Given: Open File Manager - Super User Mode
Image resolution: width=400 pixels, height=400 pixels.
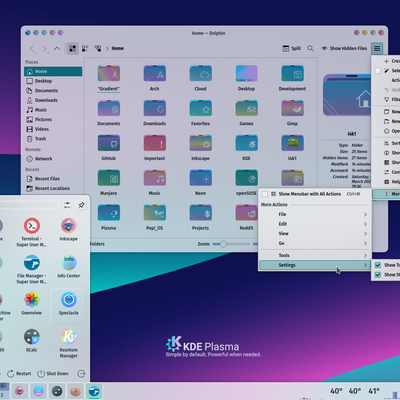Looking at the screenshot, I should click(32, 269).
